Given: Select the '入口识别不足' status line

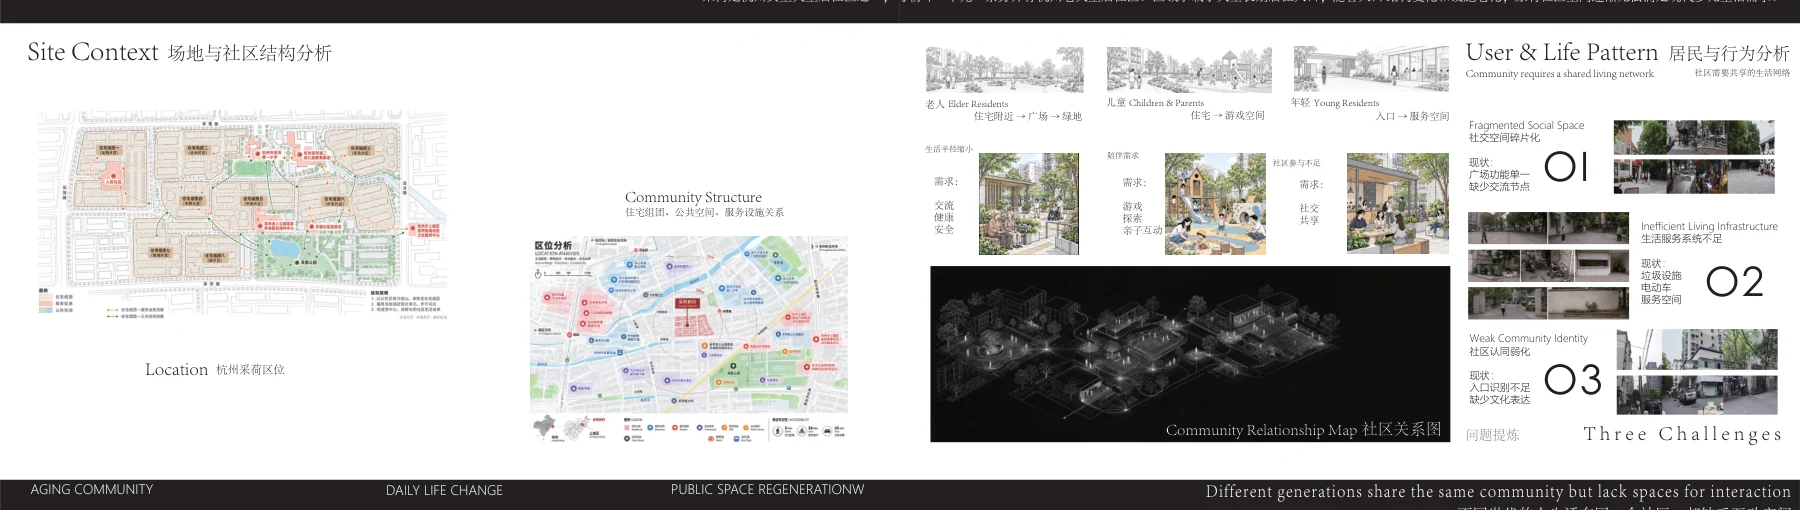Looking at the screenshot, I should point(1499,388).
